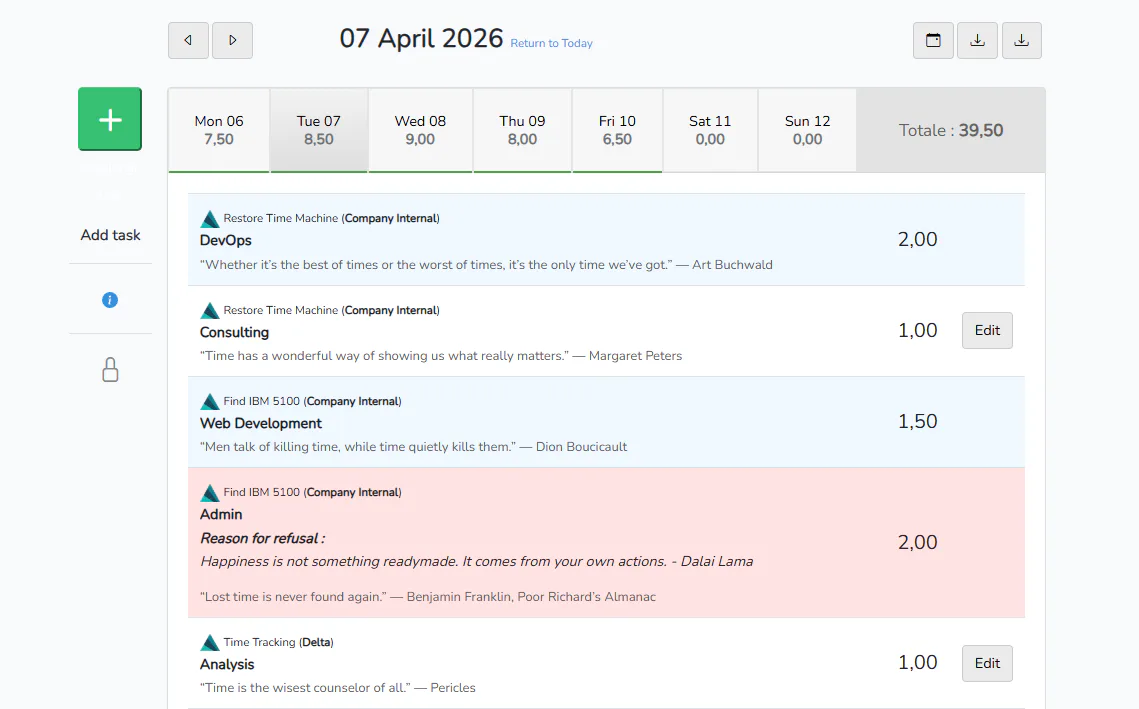Switch to Wed 08 day tab
This screenshot has height=709, width=1139.
[420, 130]
